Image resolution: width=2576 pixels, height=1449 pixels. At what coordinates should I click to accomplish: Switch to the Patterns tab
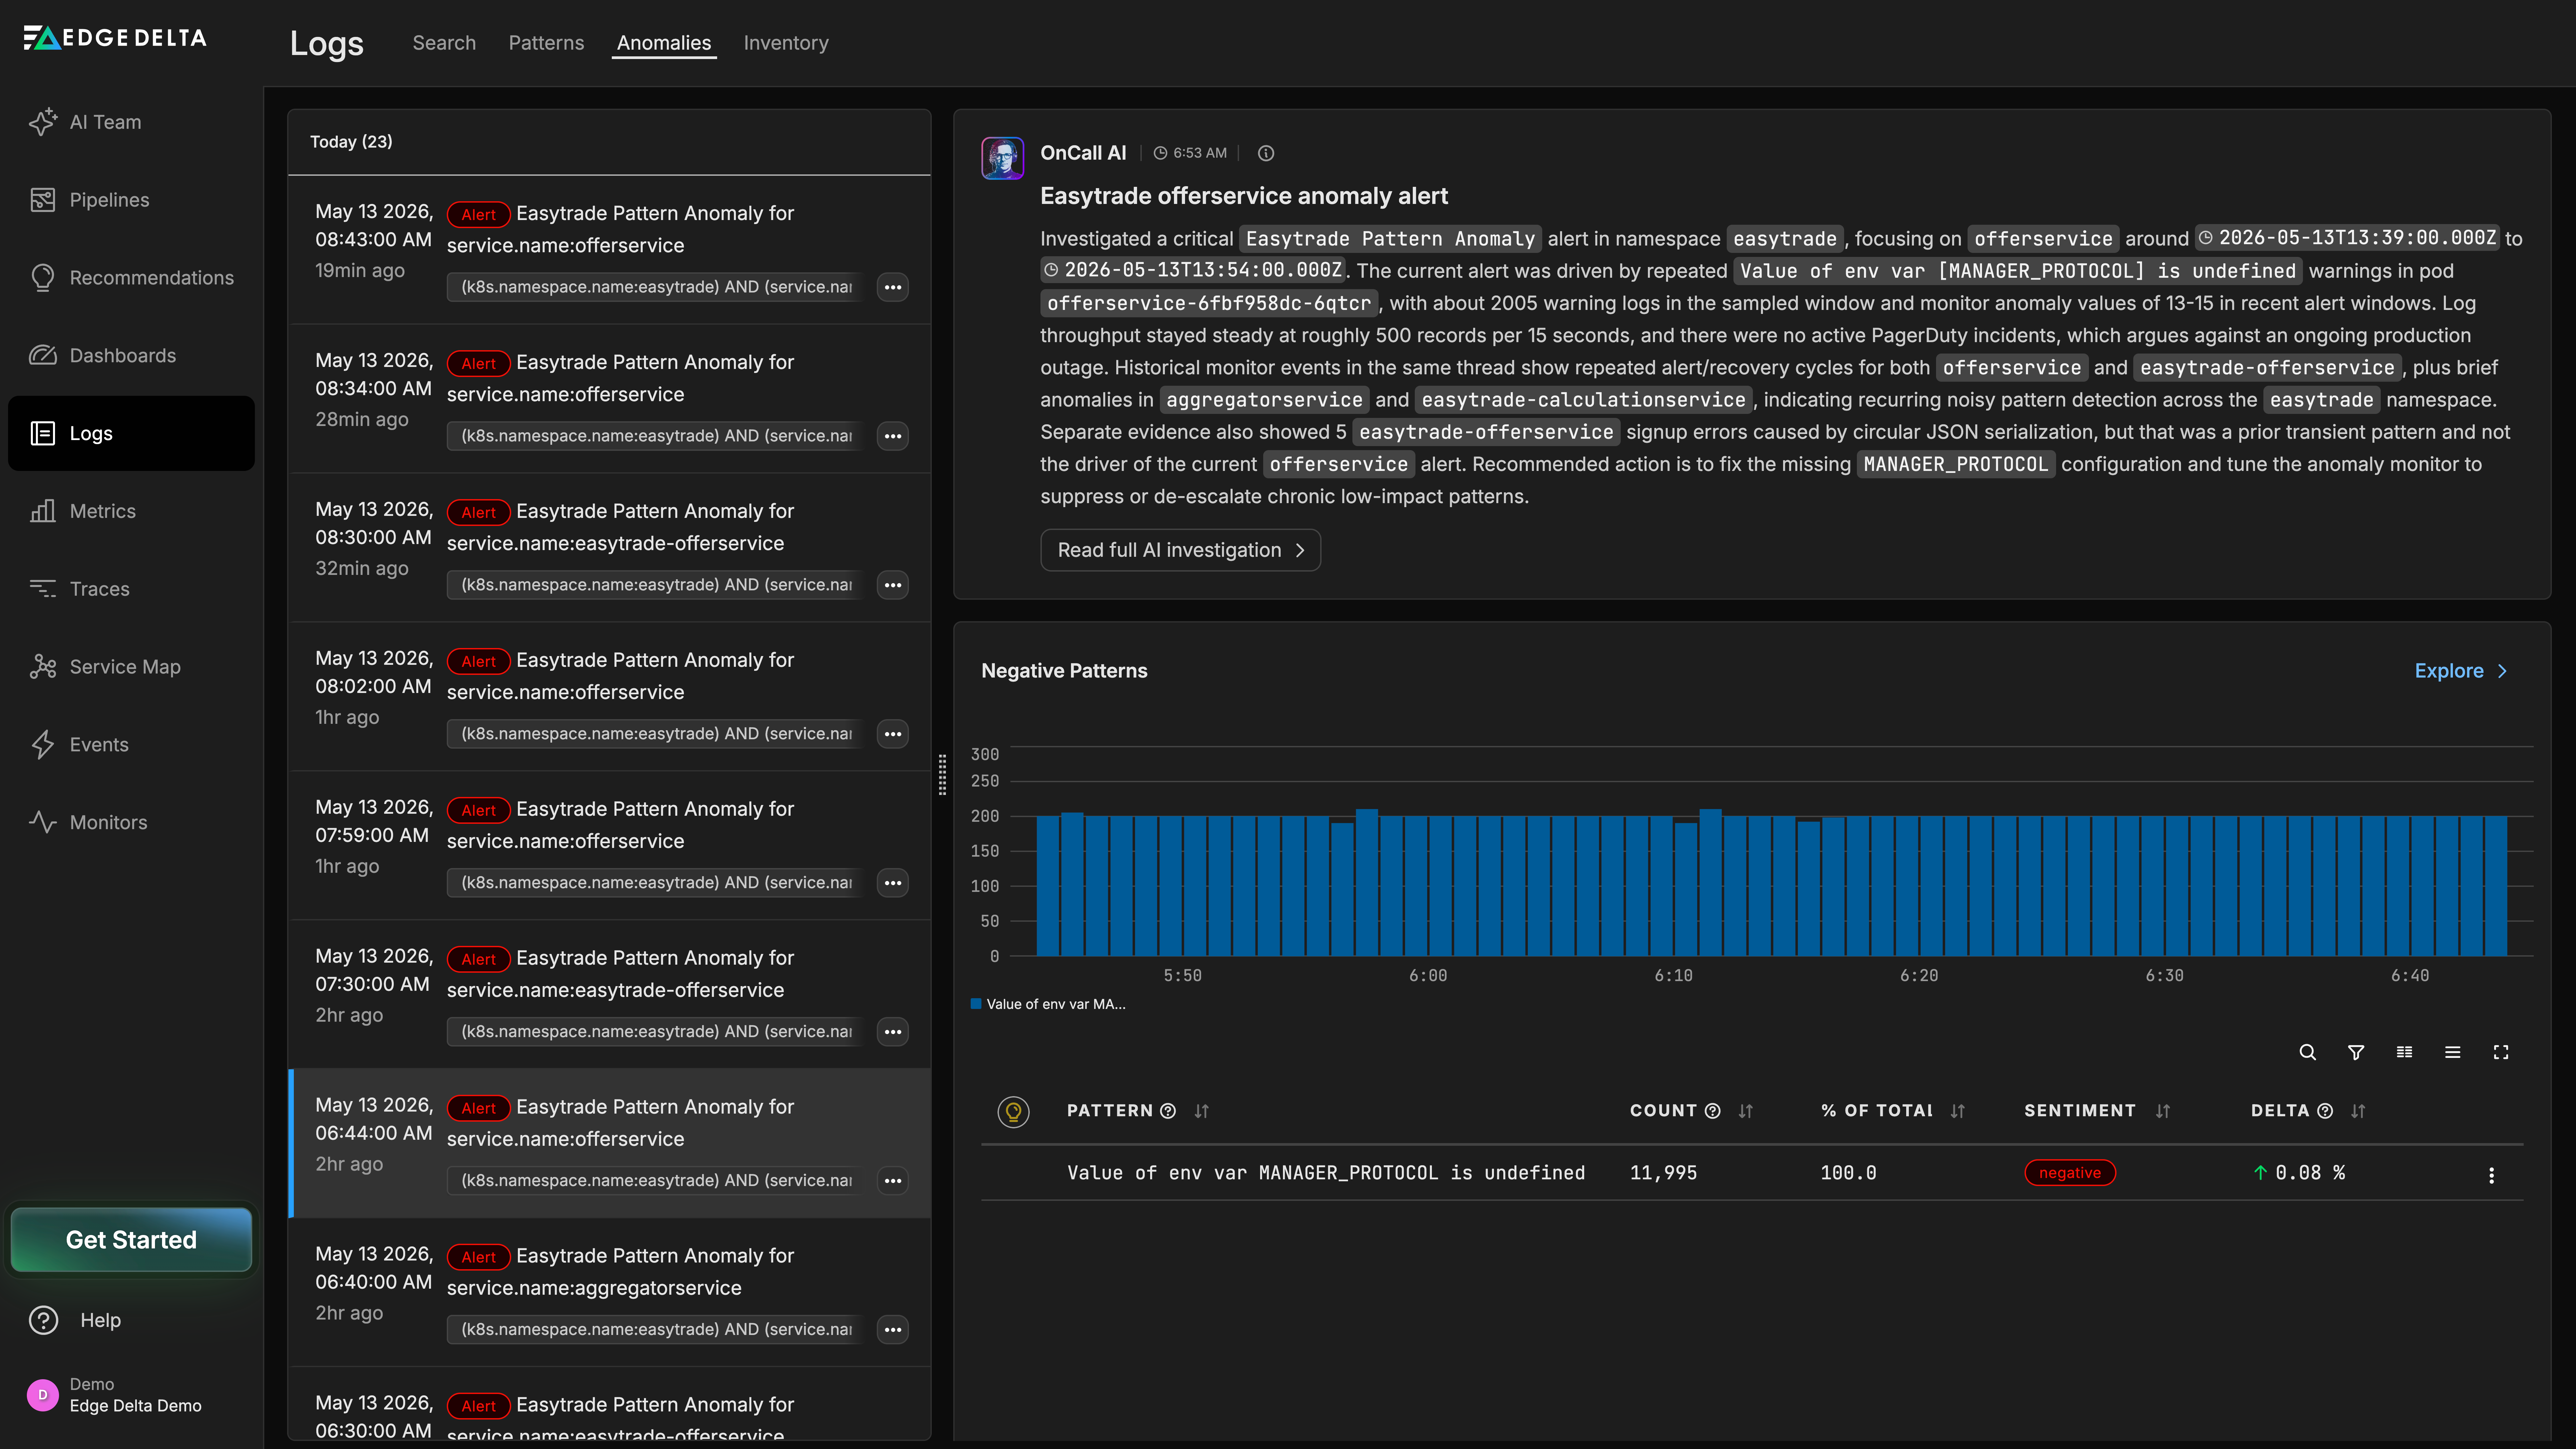click(x=546, y=43)
